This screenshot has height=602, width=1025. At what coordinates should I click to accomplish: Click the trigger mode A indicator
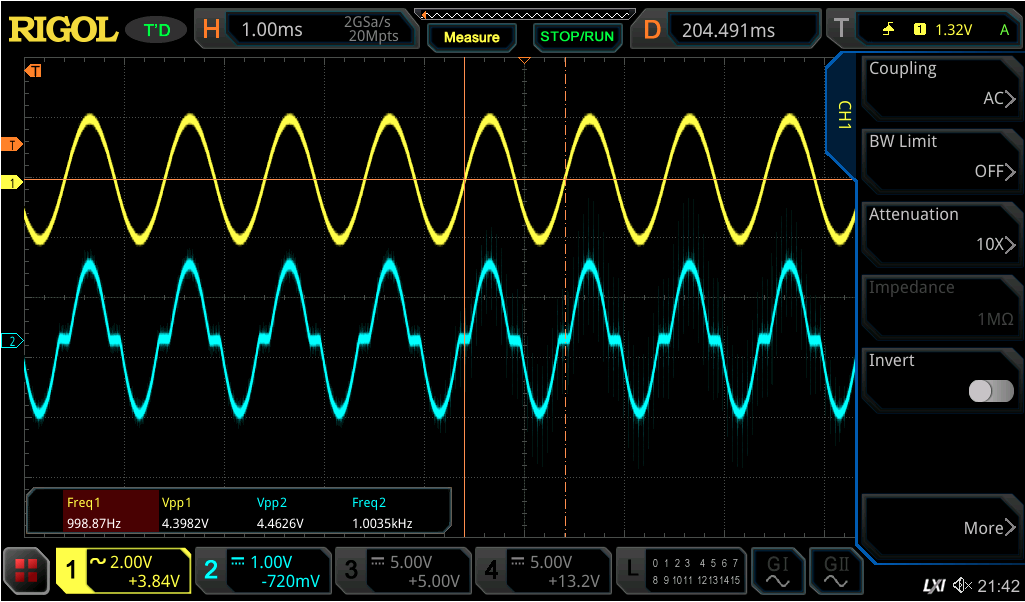(1003, 29)
